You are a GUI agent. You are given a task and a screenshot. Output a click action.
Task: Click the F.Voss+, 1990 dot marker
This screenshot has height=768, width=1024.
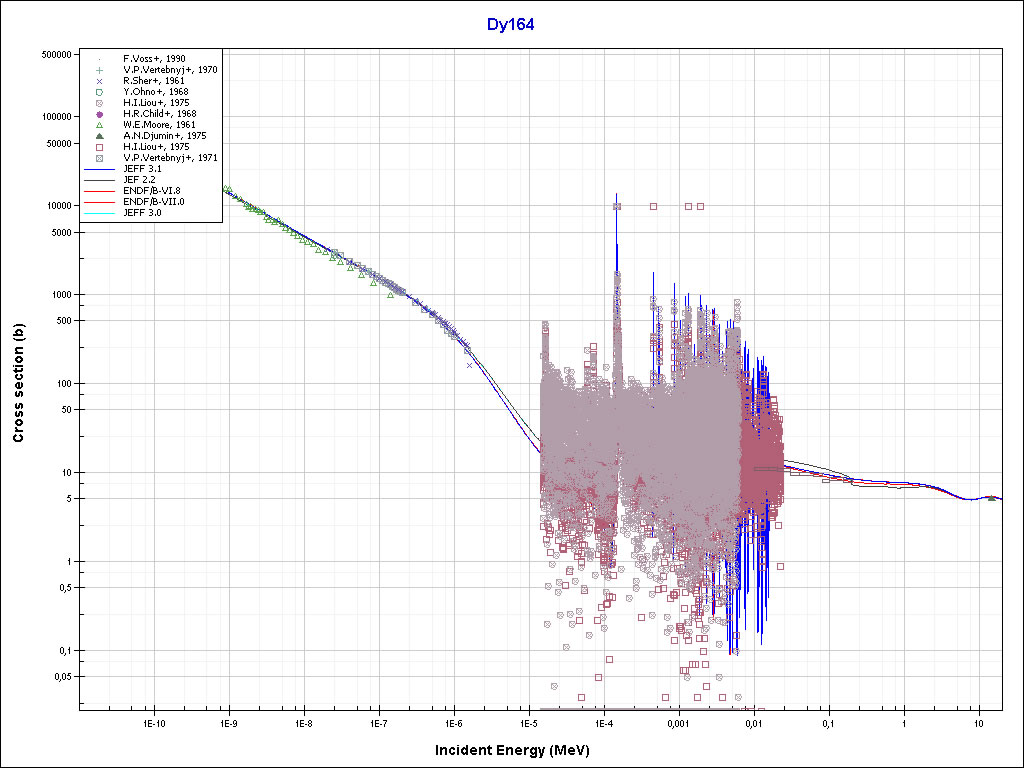pyautogui.click(x=100, y=60)
